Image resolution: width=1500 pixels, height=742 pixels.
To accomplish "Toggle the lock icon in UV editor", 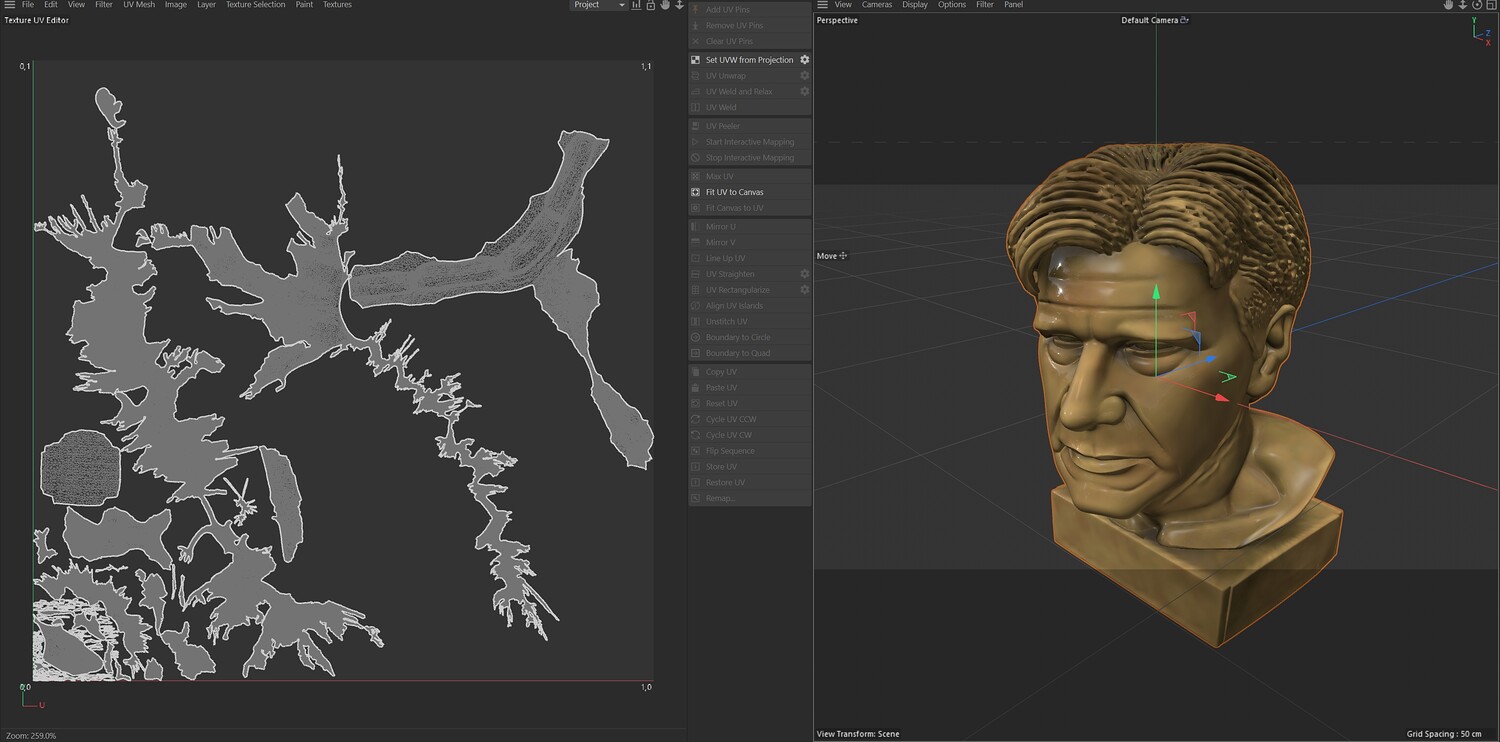I will pos(651,5).
